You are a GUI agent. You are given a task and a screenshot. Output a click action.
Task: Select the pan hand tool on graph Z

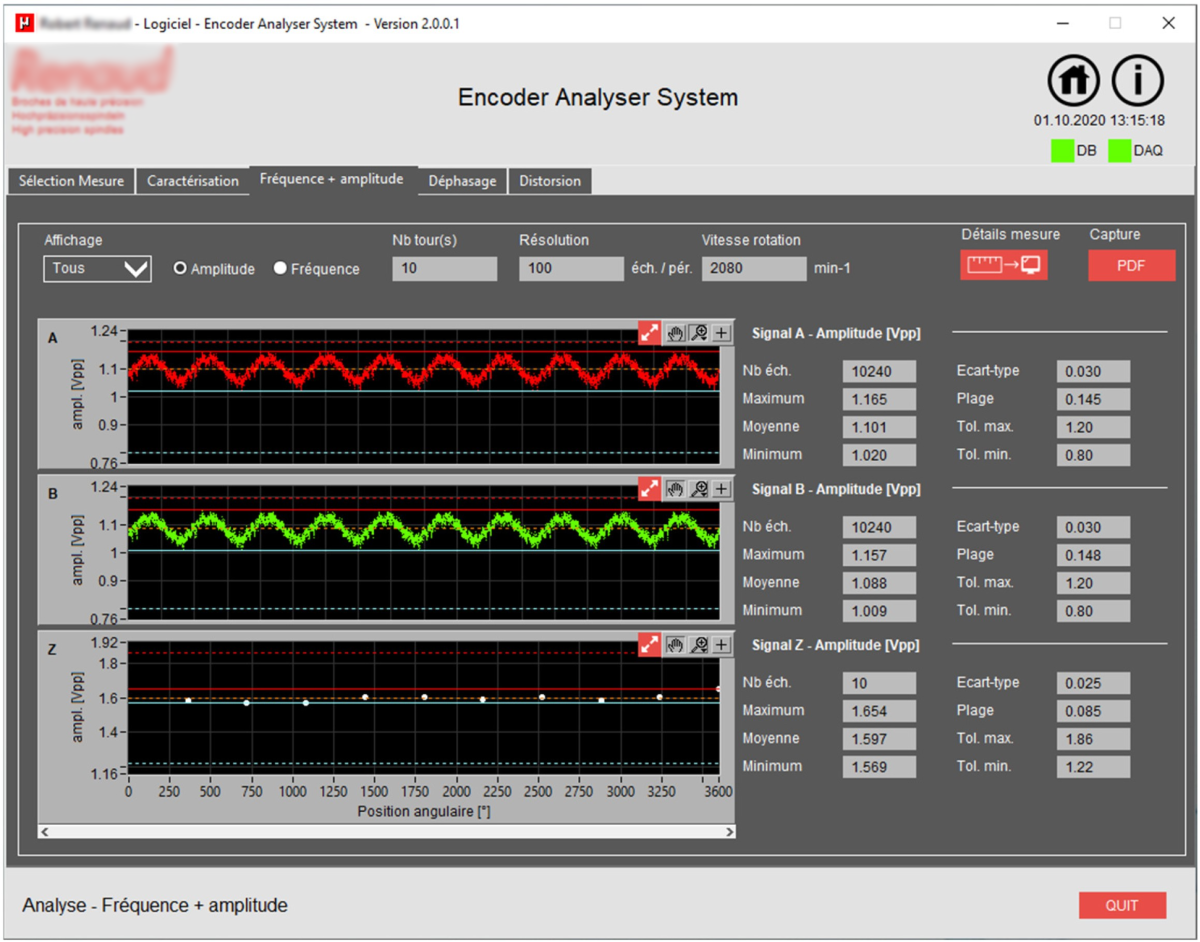(x=676, y=645)
